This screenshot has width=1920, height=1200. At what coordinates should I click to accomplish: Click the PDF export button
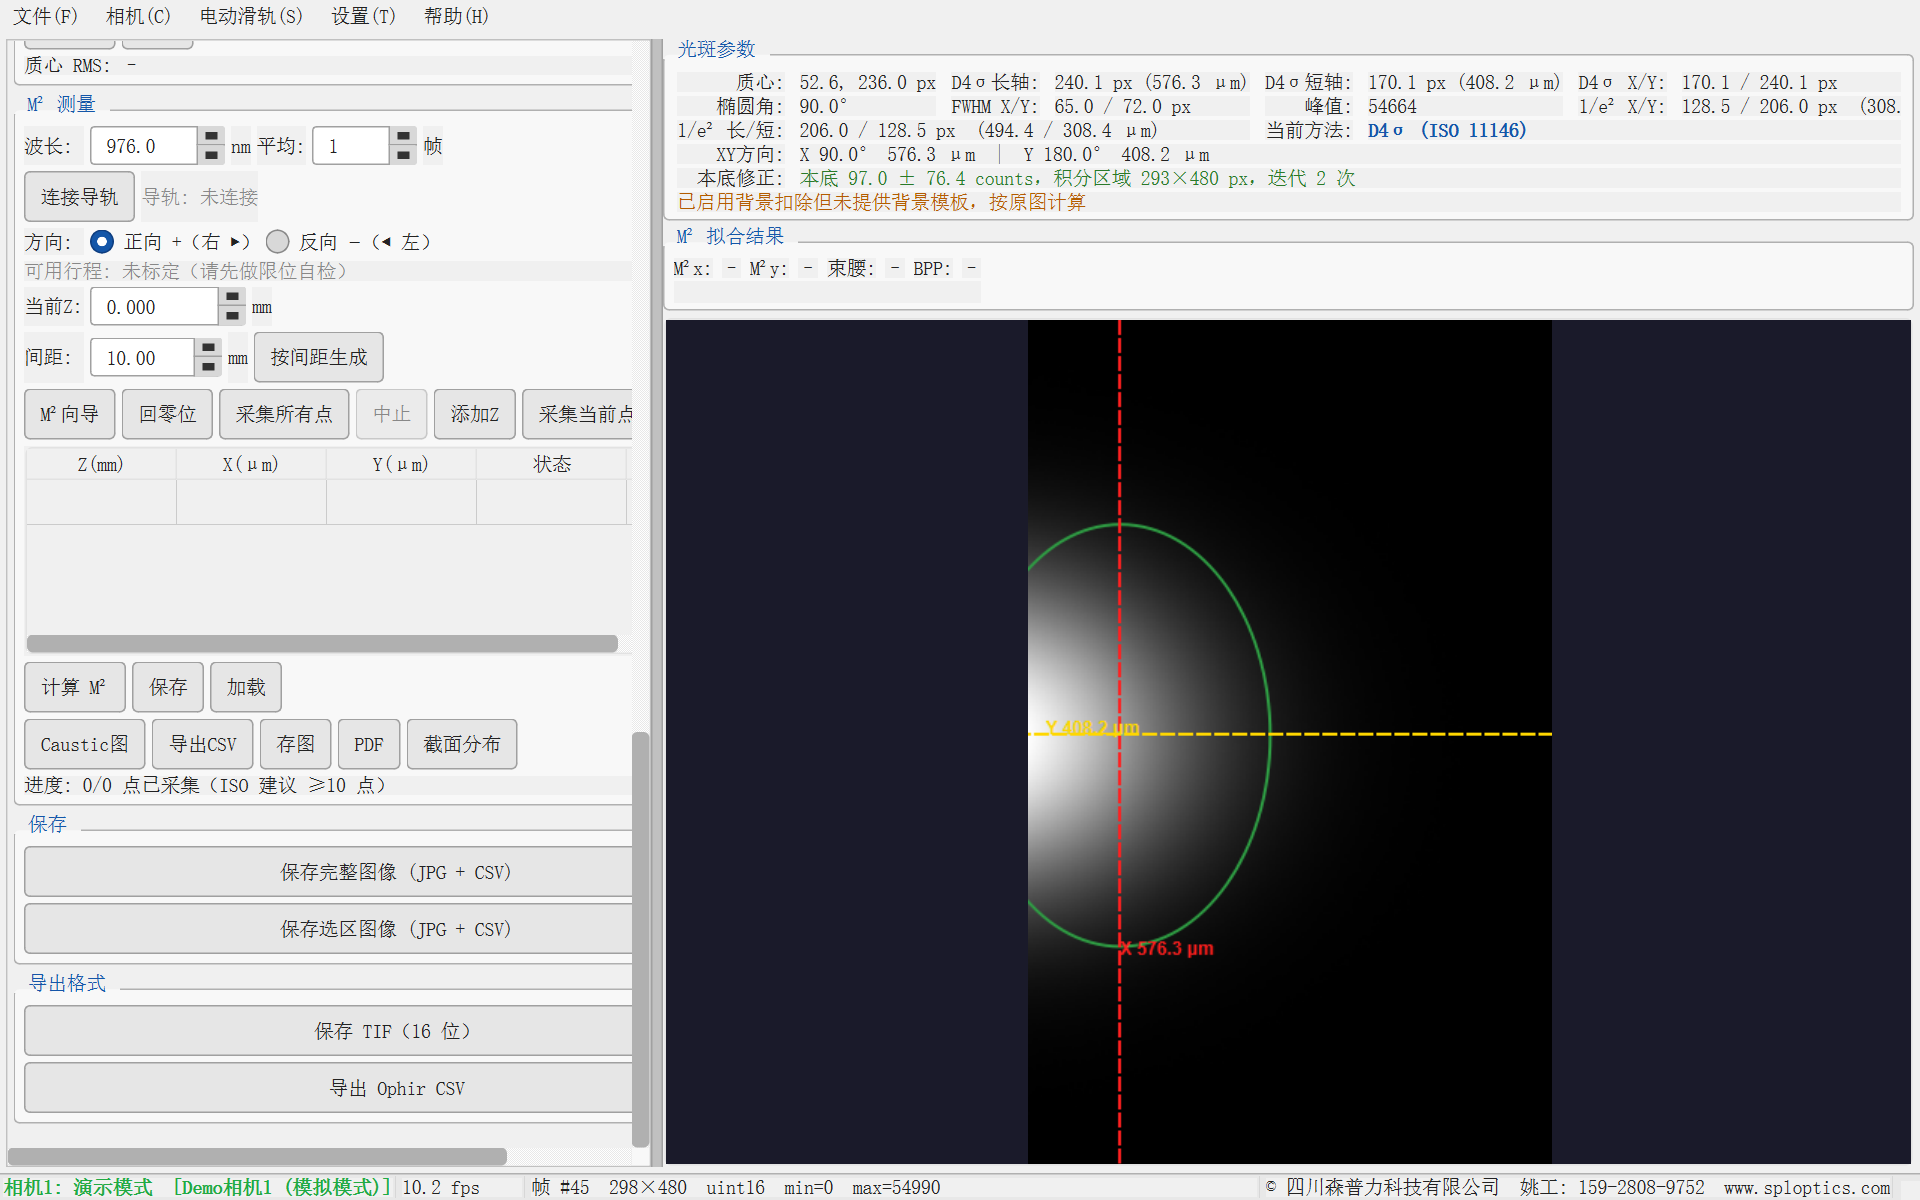click(x=369, y=744)
